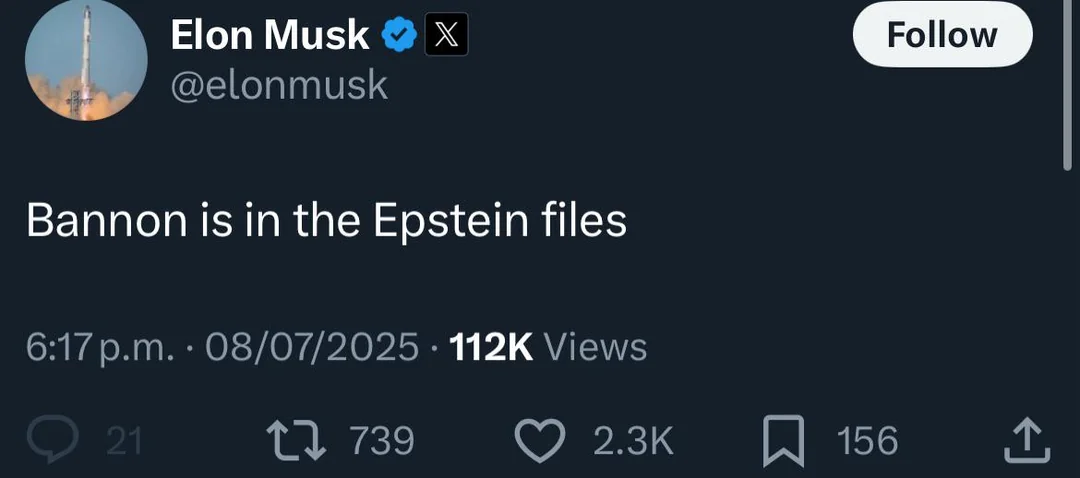
Task: Click the blue verified checkmark badge
Action: pyautogui.click(x=400, y=37)
